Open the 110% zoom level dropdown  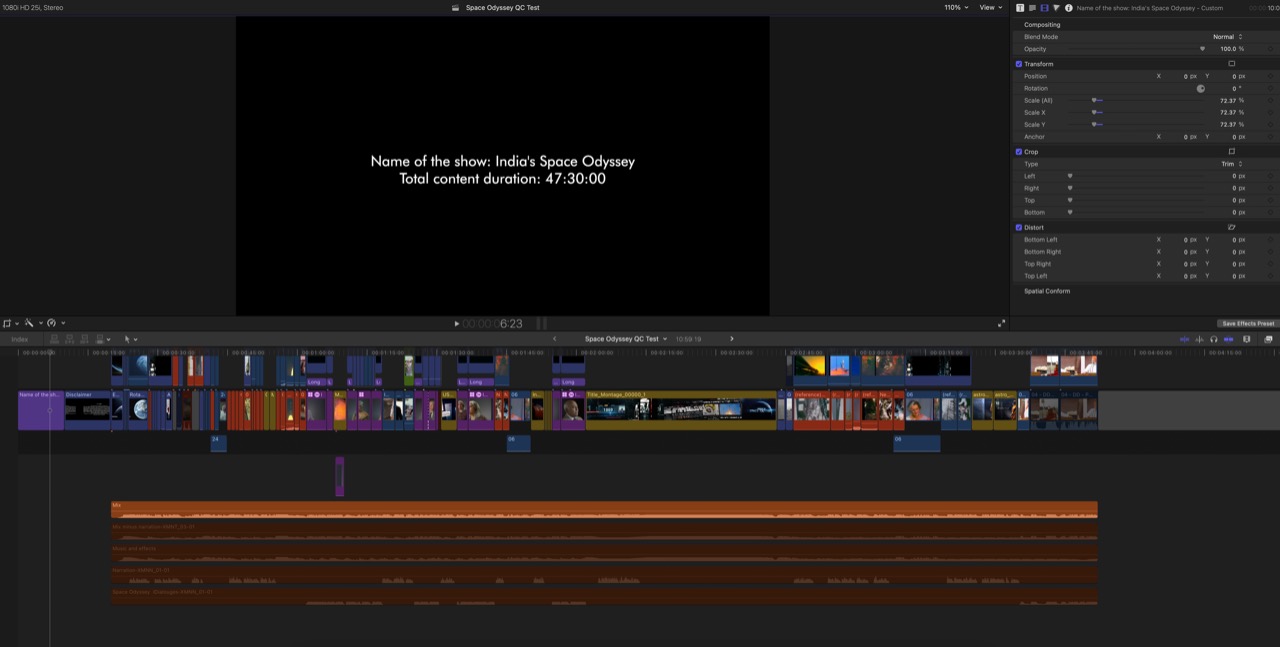tap(954, 7)
